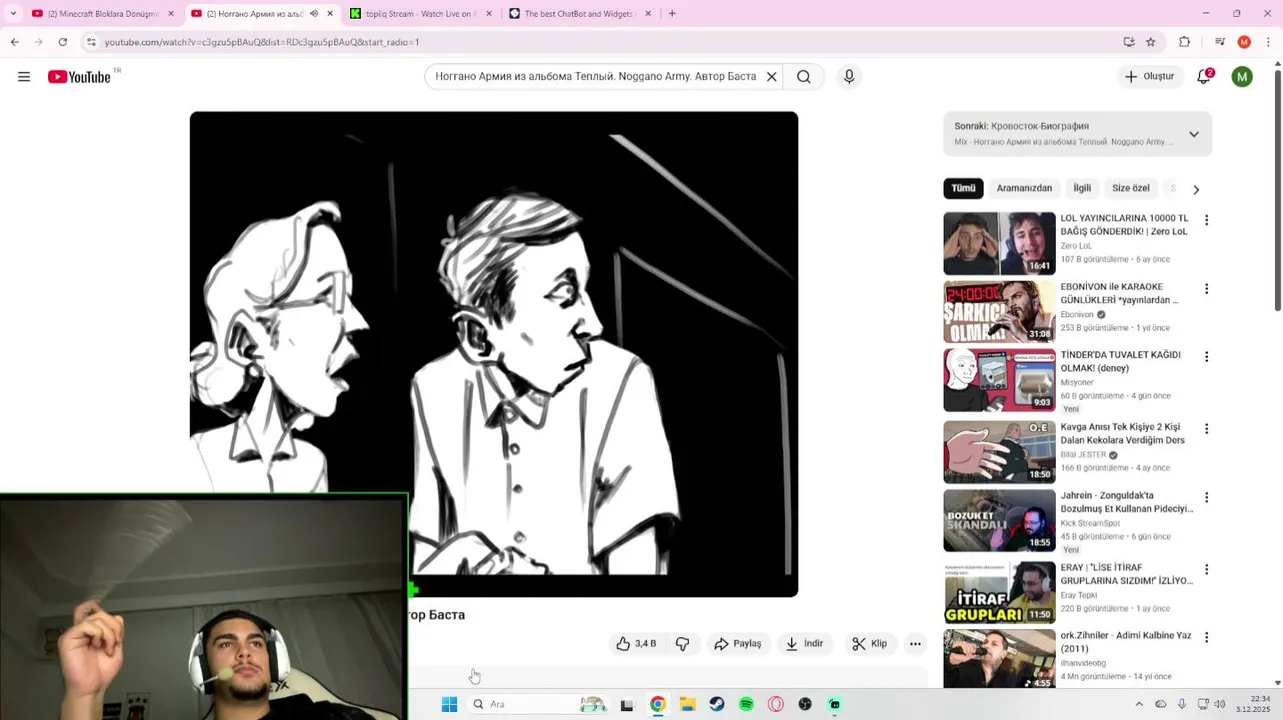Show hidden system tray icons

[1139, 704]
